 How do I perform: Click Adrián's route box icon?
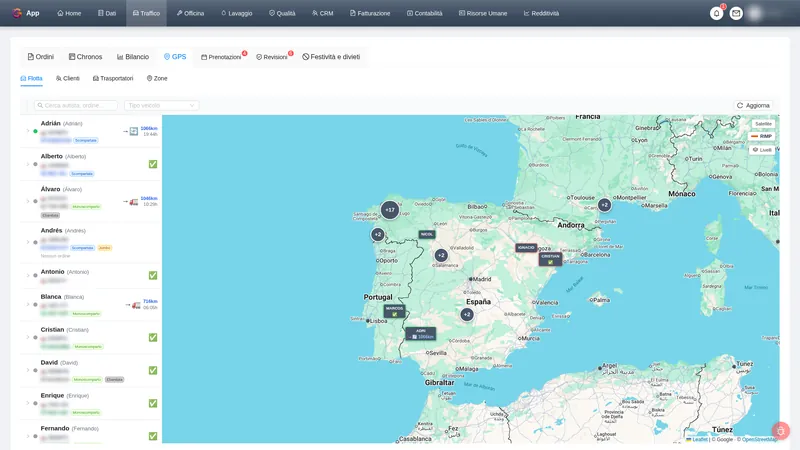[134, 132]
